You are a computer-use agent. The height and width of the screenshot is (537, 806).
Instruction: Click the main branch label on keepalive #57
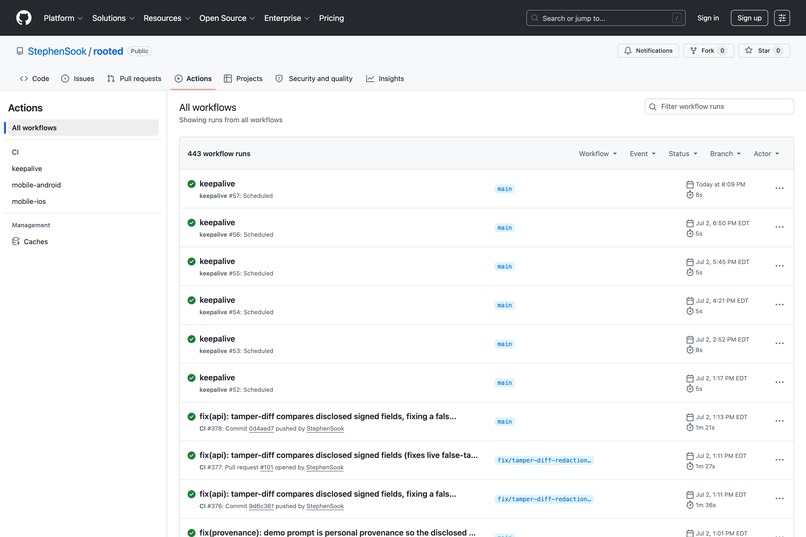pos(504,189)
